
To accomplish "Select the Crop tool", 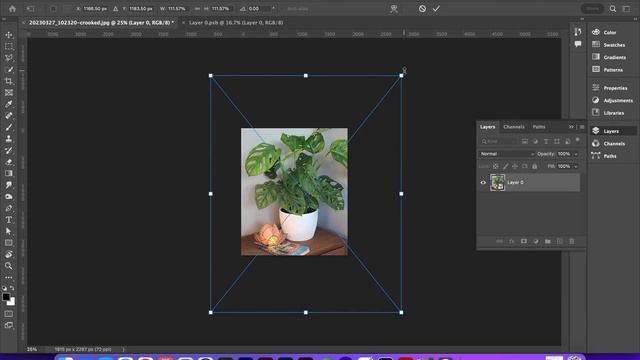I will tap(9, 81).
